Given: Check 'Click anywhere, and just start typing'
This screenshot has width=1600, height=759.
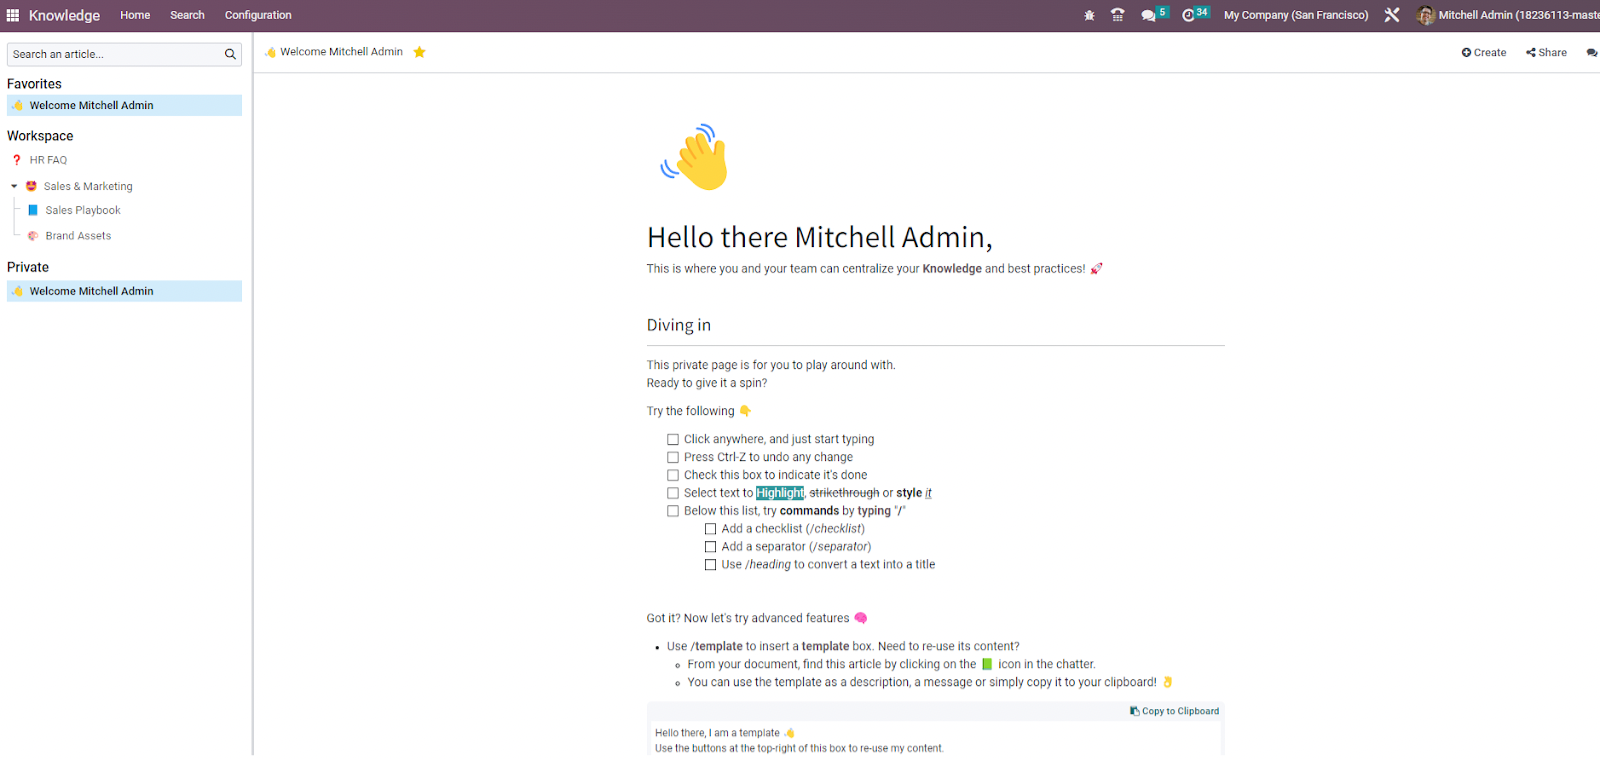Looking at the screenshot, I should (x=673, y=439).
